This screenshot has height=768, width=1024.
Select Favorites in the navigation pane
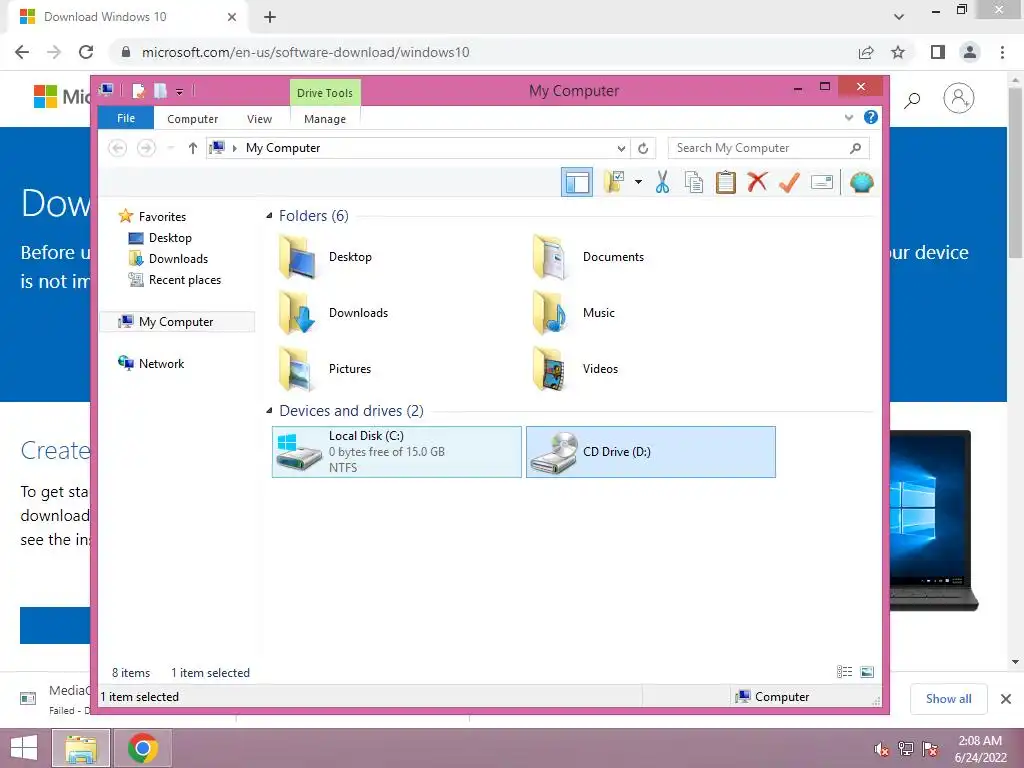click(x=163, y=216)
